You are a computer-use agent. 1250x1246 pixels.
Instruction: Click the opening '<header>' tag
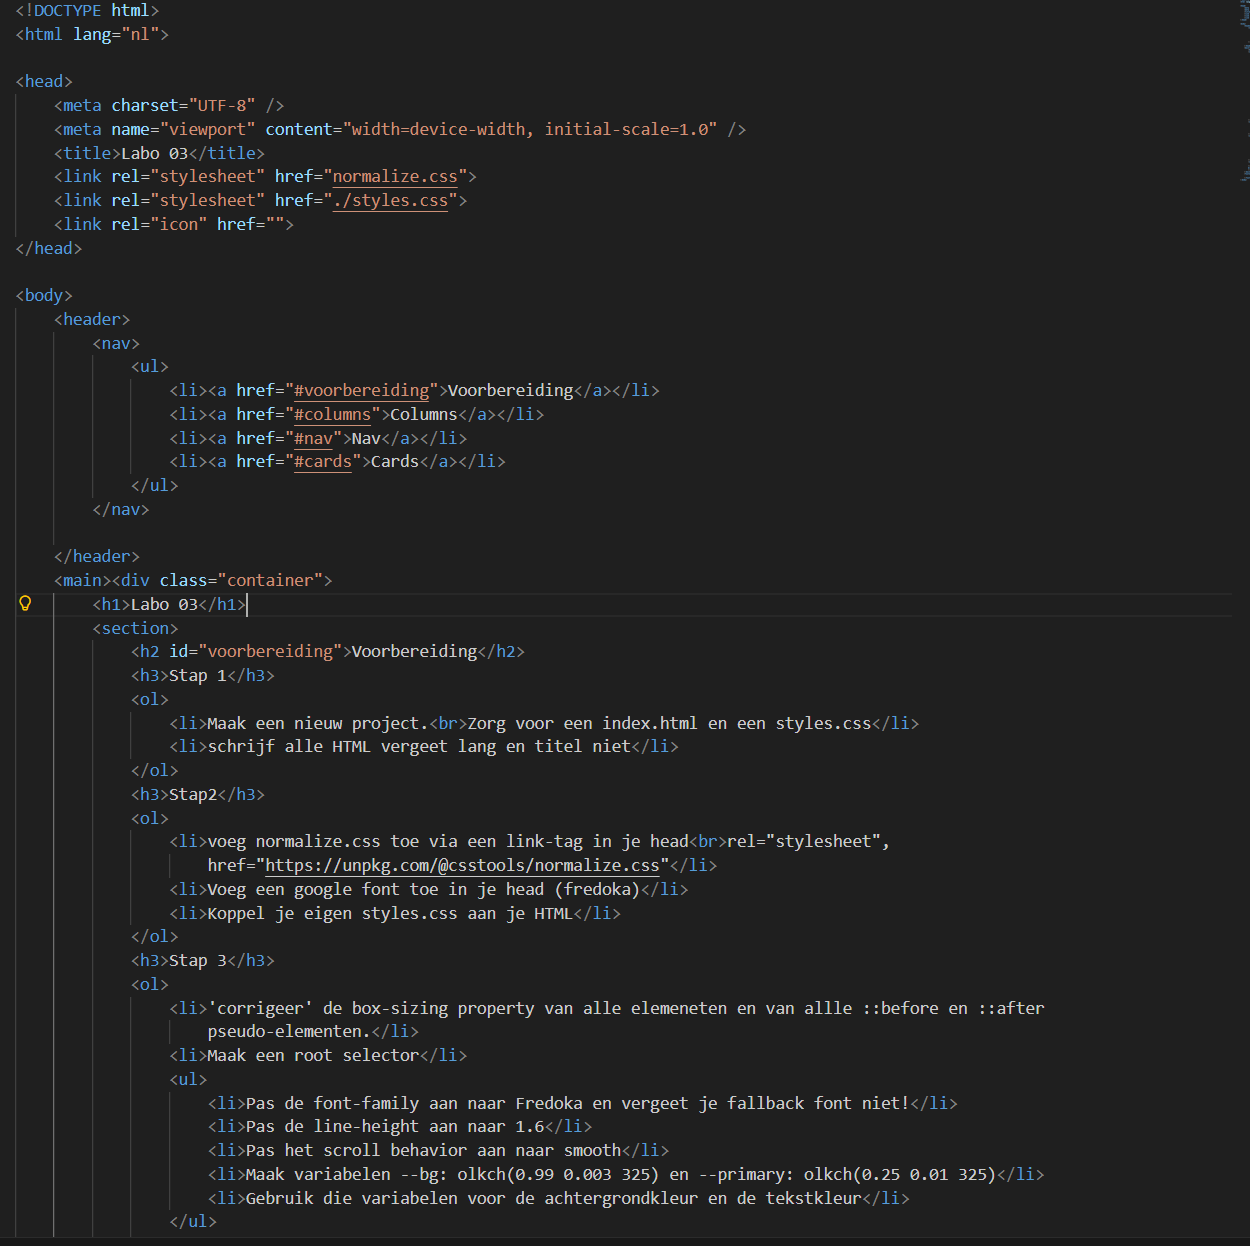pyautogui.click(x=92, y=320)
